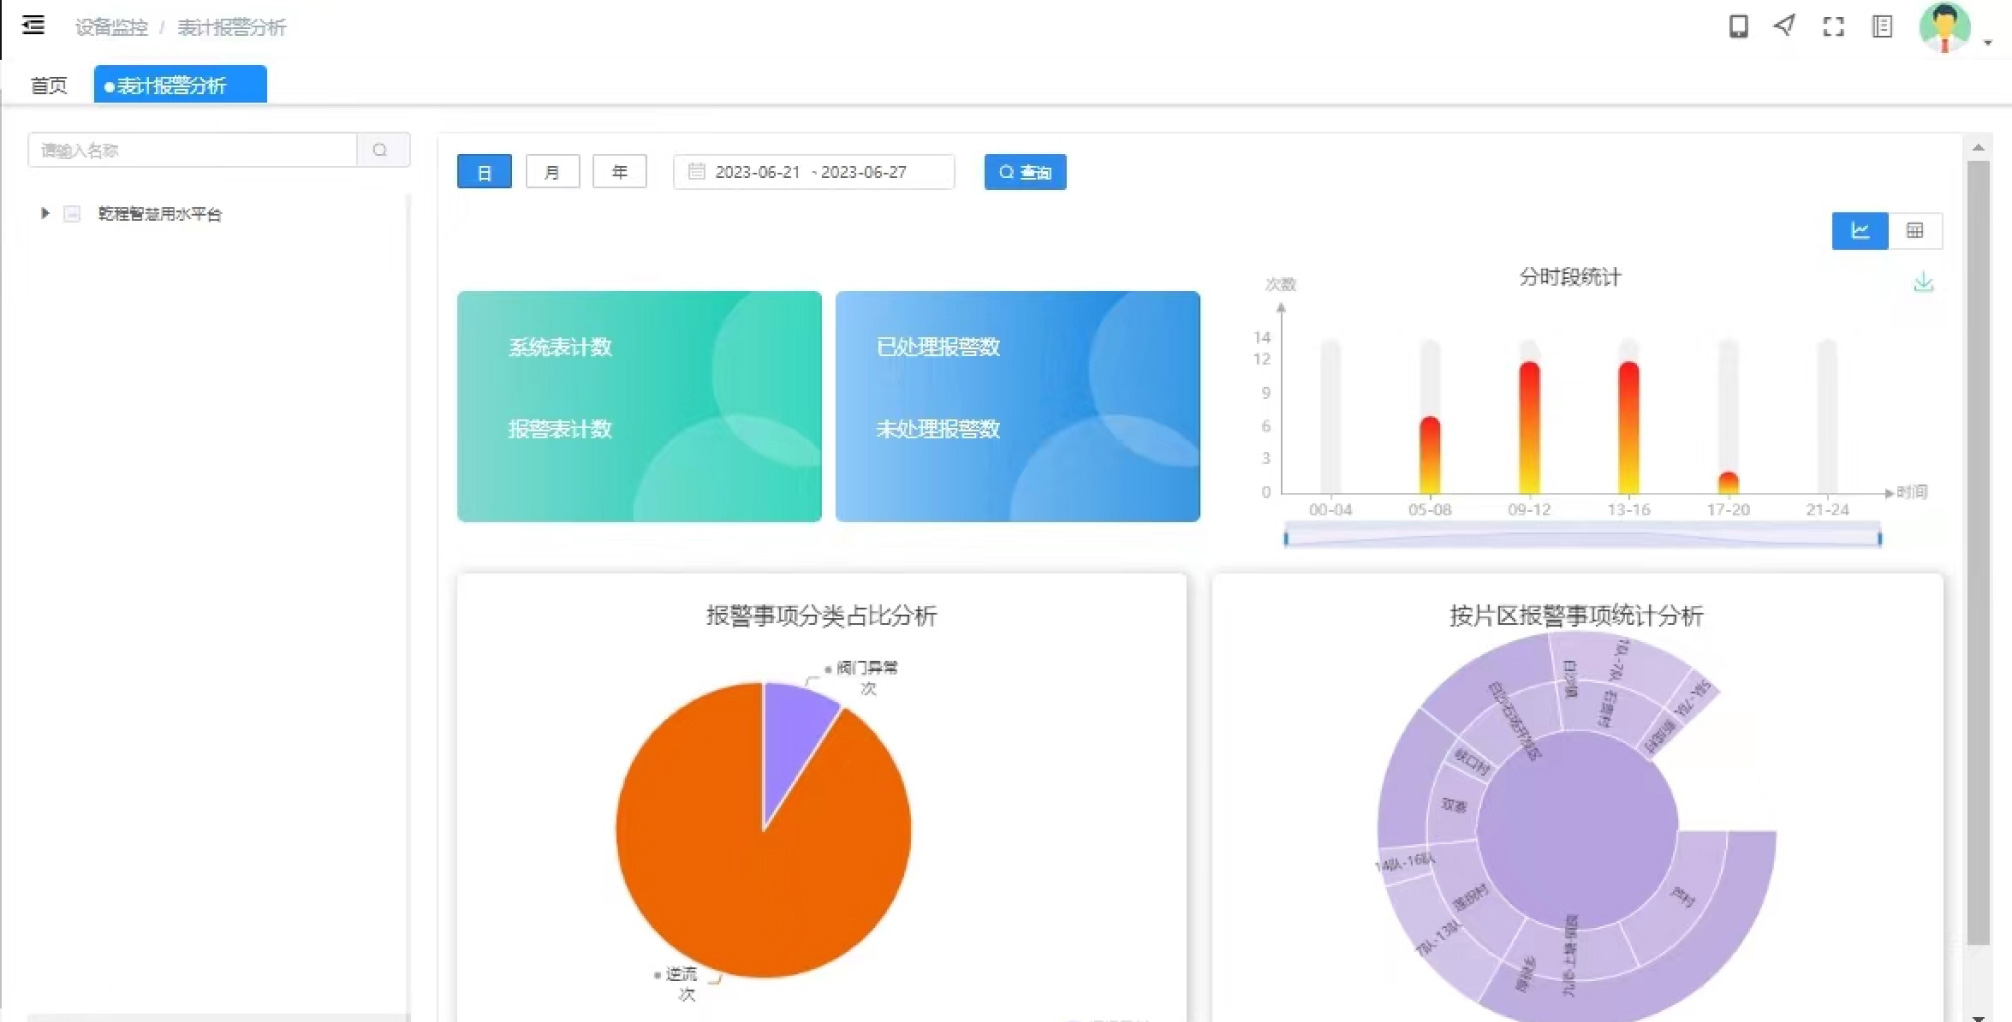Download the 分时段统计 chart
Viewport: 2012px width, 1022px height.
click(1923, 283)
